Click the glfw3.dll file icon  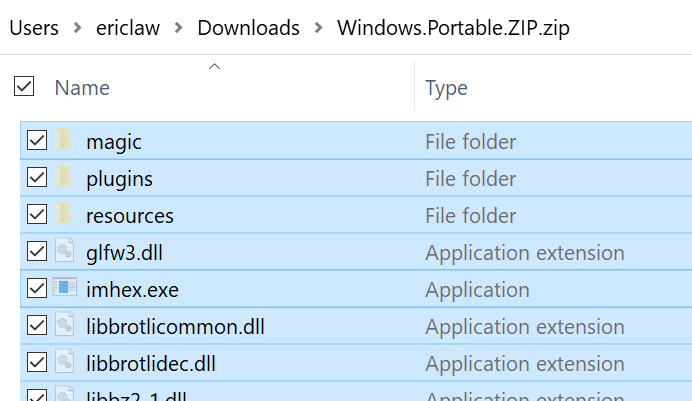(x=64, y=251)
